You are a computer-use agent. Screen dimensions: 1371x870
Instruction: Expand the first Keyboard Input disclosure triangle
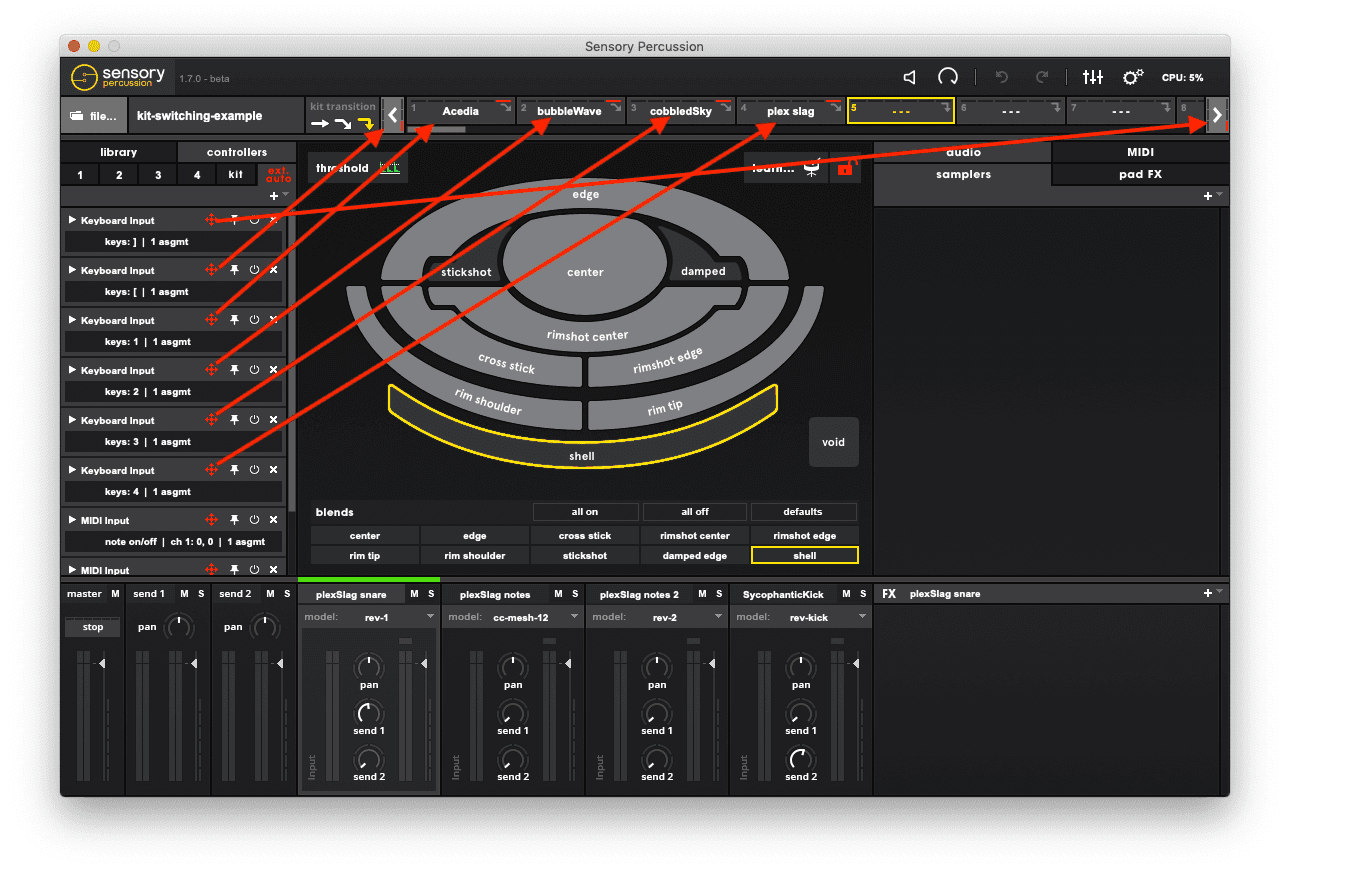pos(71,220)
